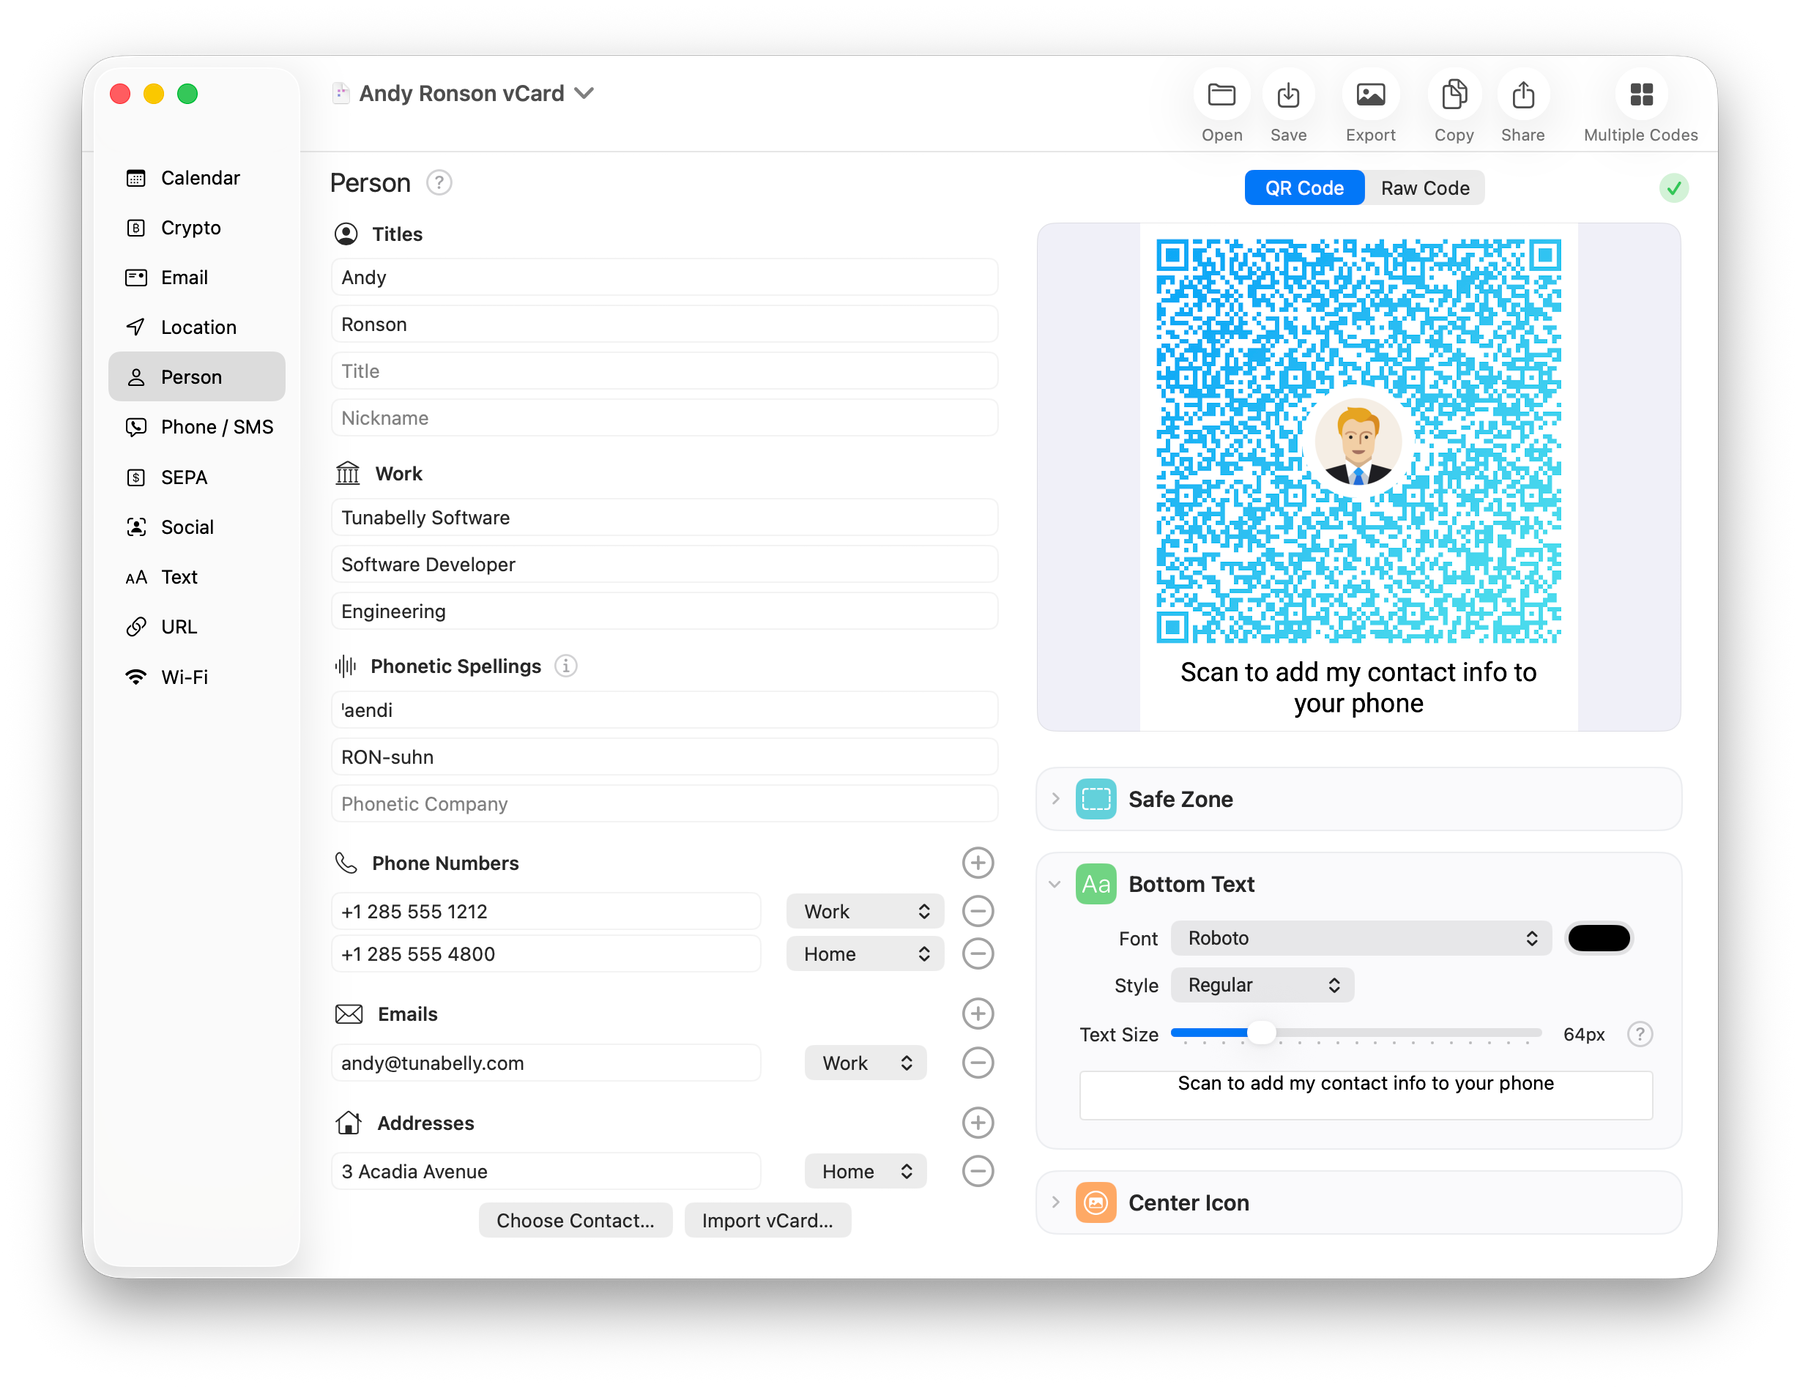
Task: Add a new phone number with plus button
Action: point(977,862)
